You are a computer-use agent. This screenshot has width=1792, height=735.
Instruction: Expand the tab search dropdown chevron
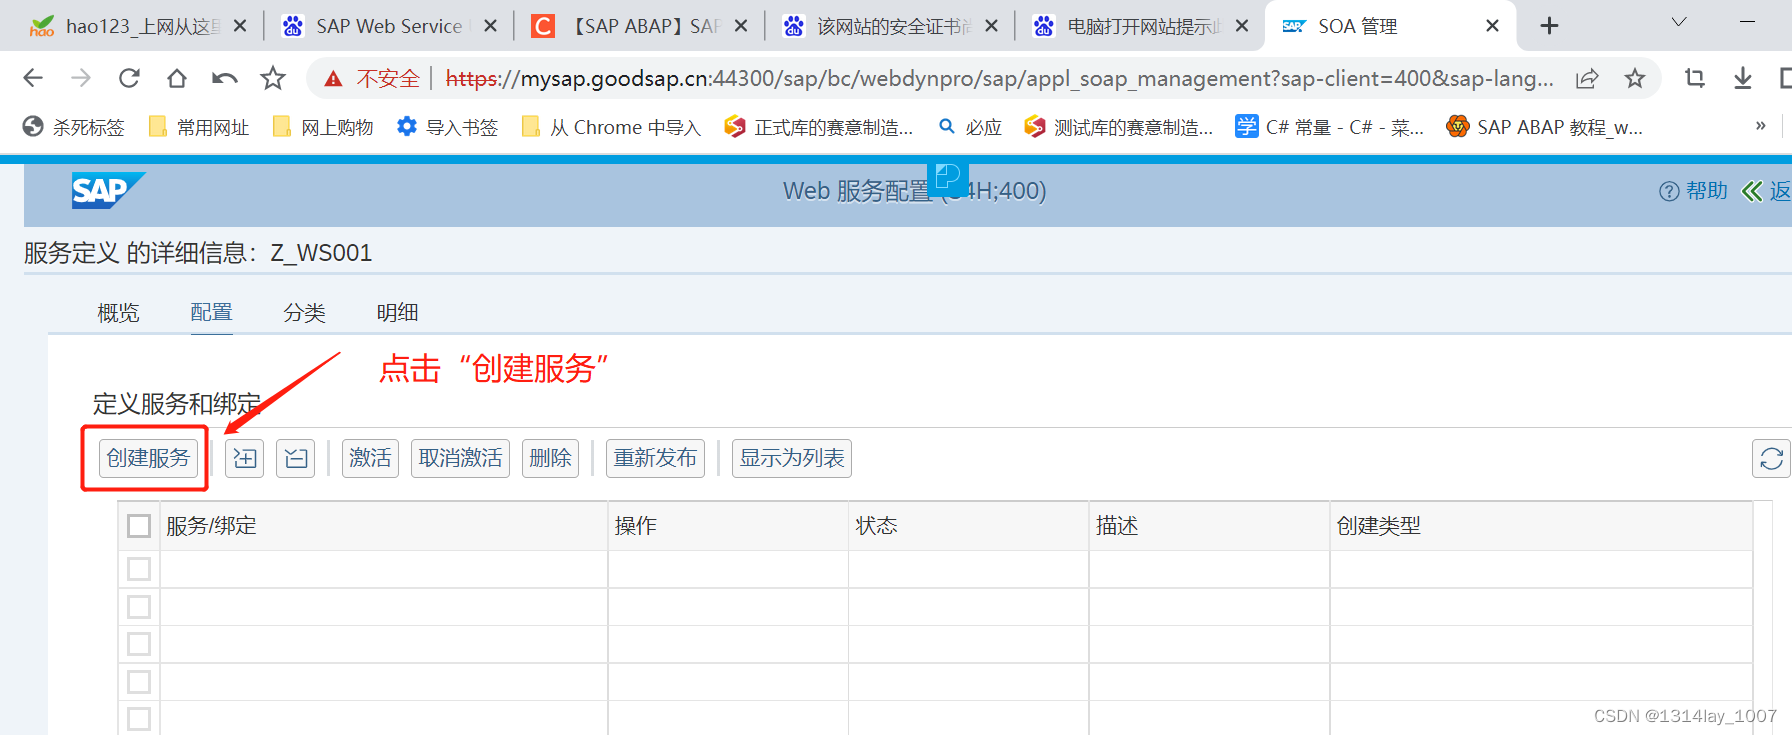pos(1679,22)
